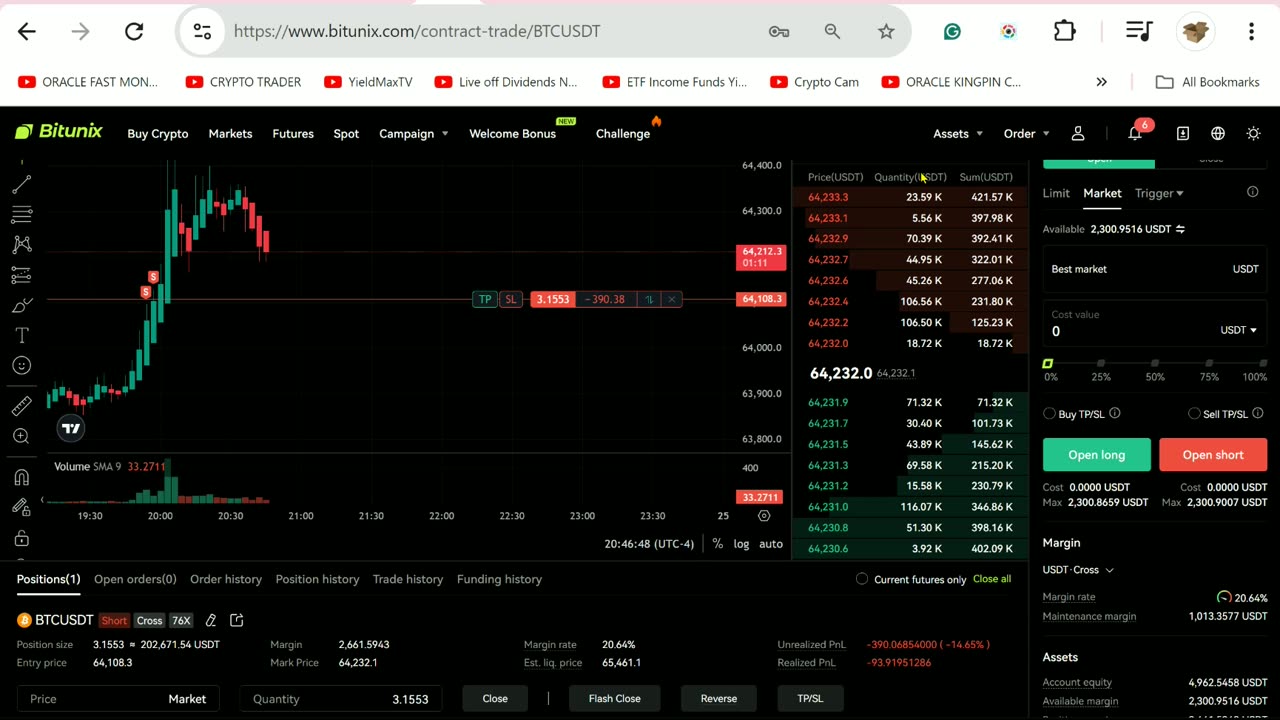This screenshot has height=720, width=1280.
Task: Show more bookmarks with chevron
Action: [x=1101, y=82]
